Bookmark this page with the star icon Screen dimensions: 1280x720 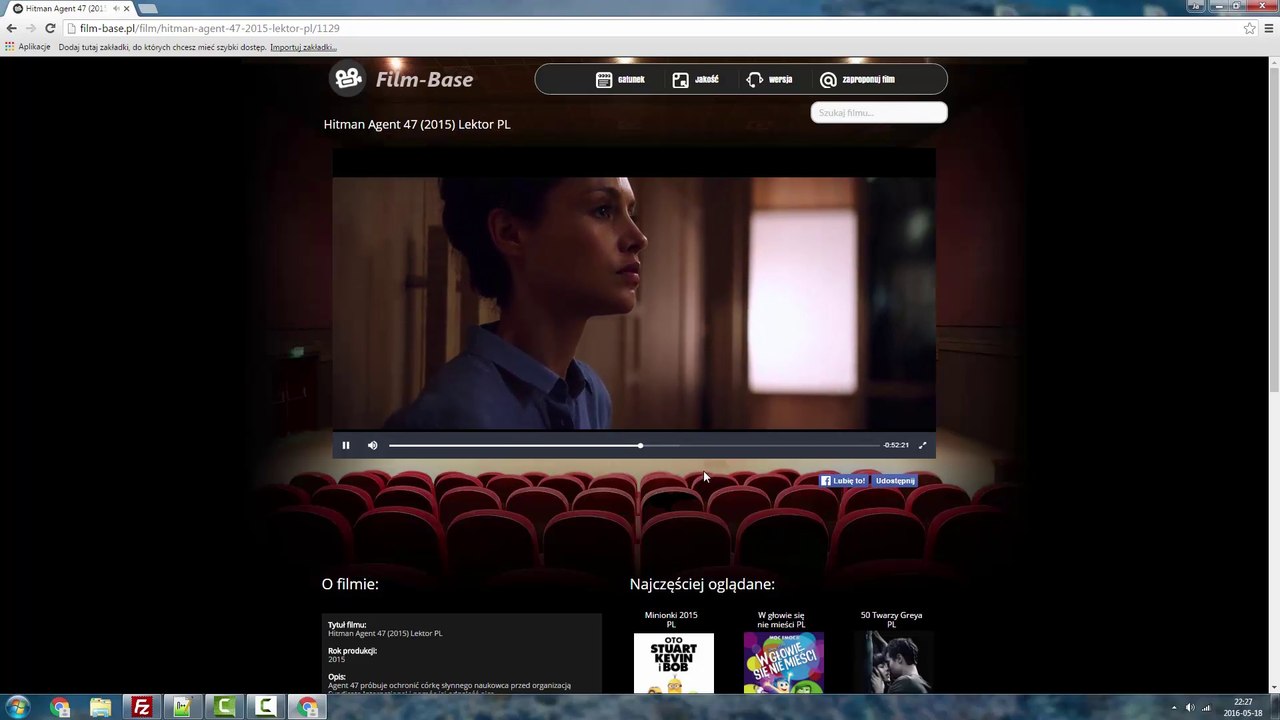click(x=1249, y=28)
